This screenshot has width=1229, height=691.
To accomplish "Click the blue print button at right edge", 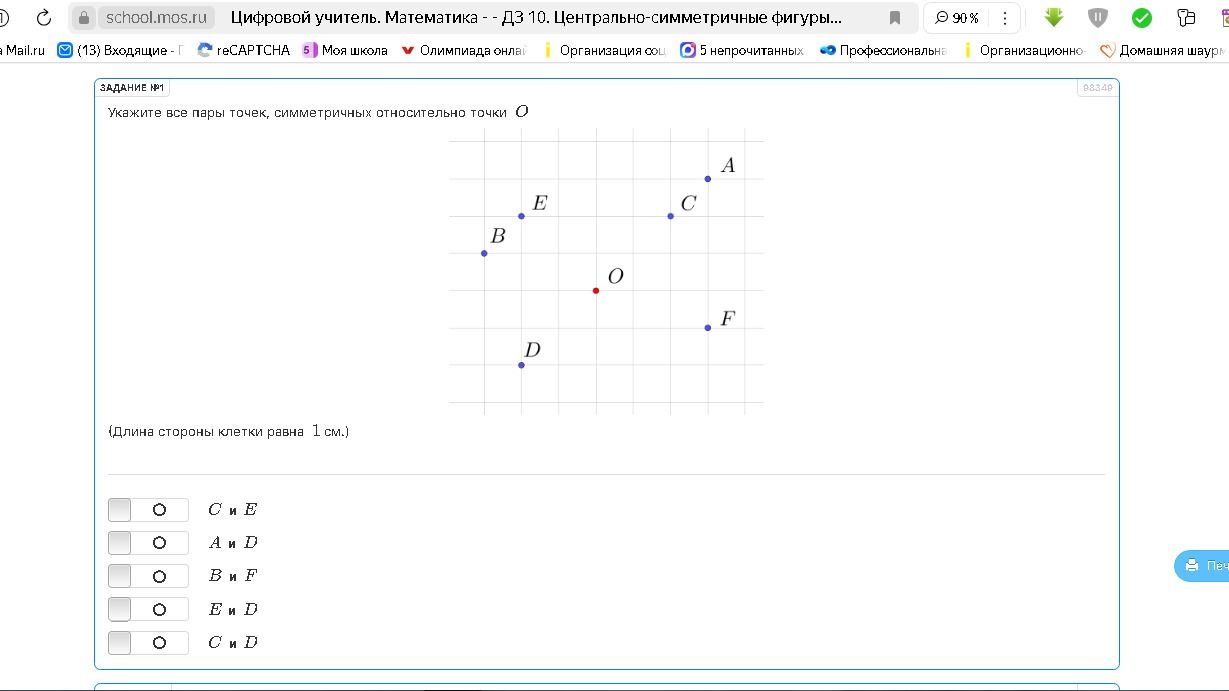I will click(x=1202, y=566).
